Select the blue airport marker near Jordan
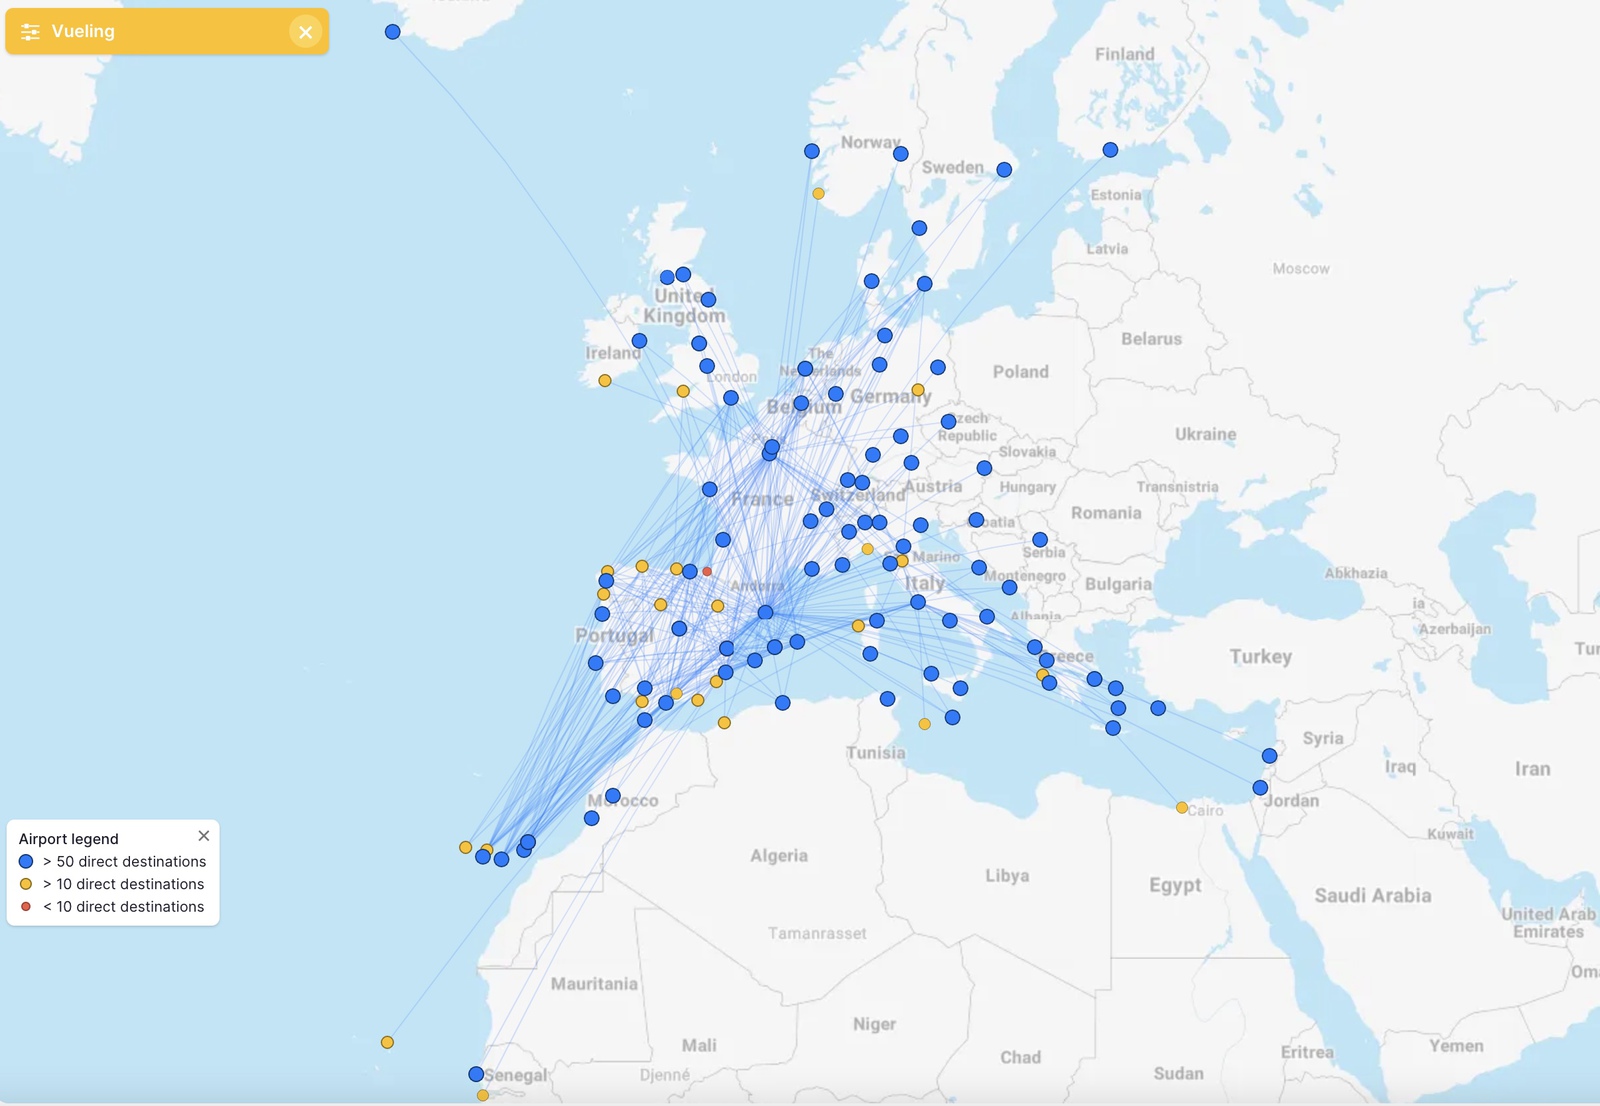 [x=1260, y=788]
